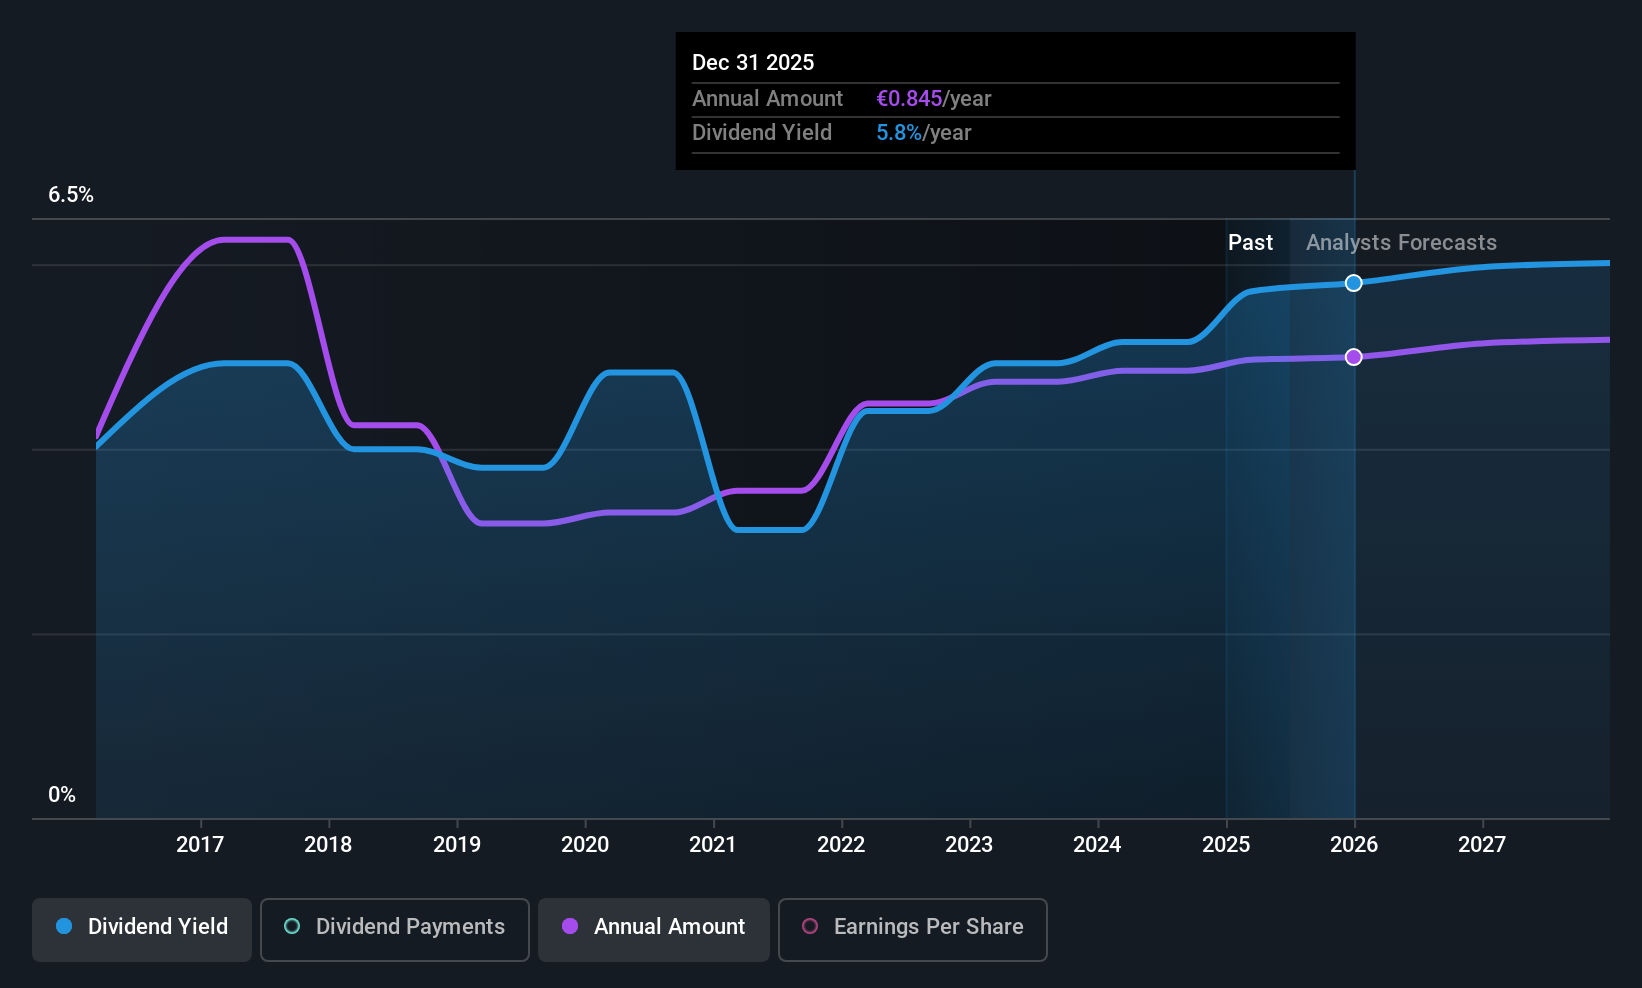
Task: Click the 2020 x-axis label
Action: [x=585, y=844]
